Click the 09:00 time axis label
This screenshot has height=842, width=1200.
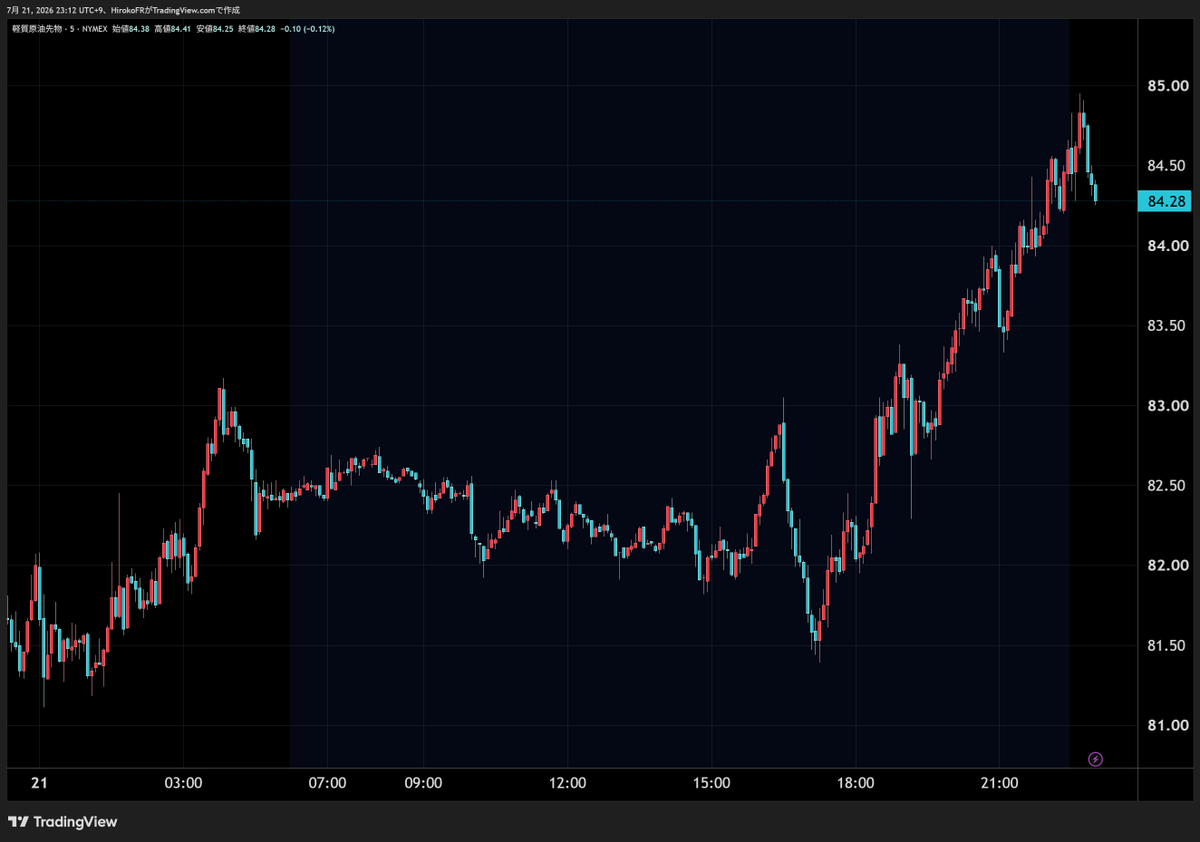[x=423, y=783]
